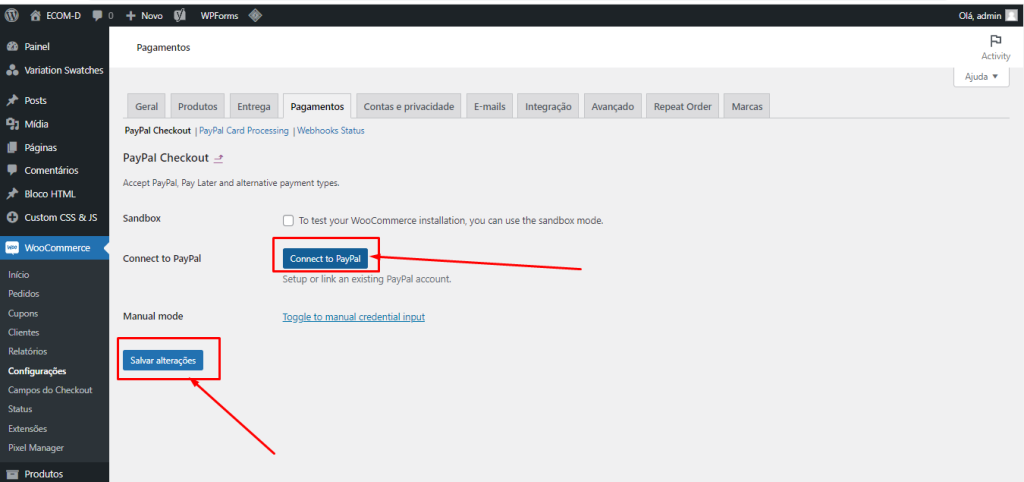1024x482 pixels.
Task: Click the plus Novo icon
Action: pos(131,15)
